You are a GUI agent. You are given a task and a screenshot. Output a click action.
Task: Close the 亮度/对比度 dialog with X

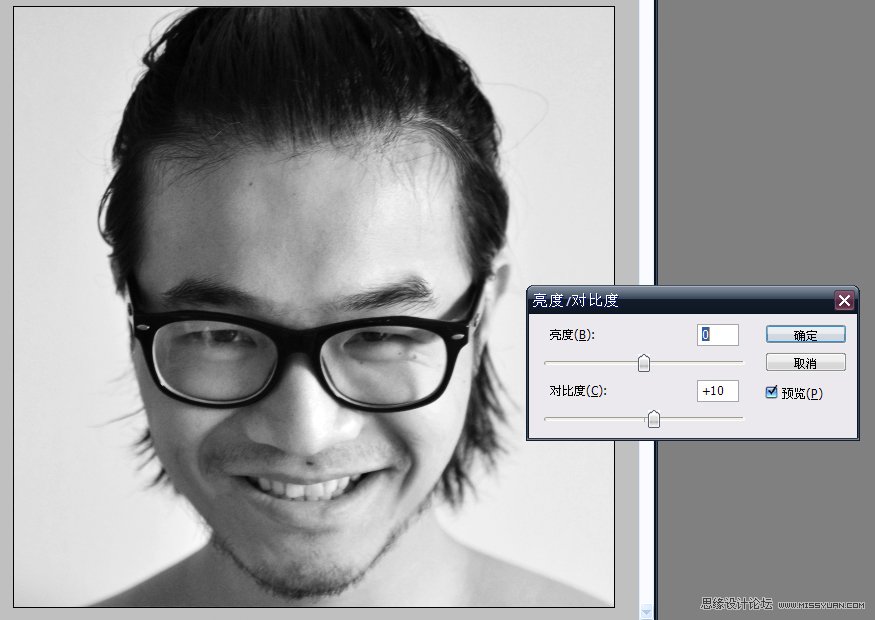point(845,300)
